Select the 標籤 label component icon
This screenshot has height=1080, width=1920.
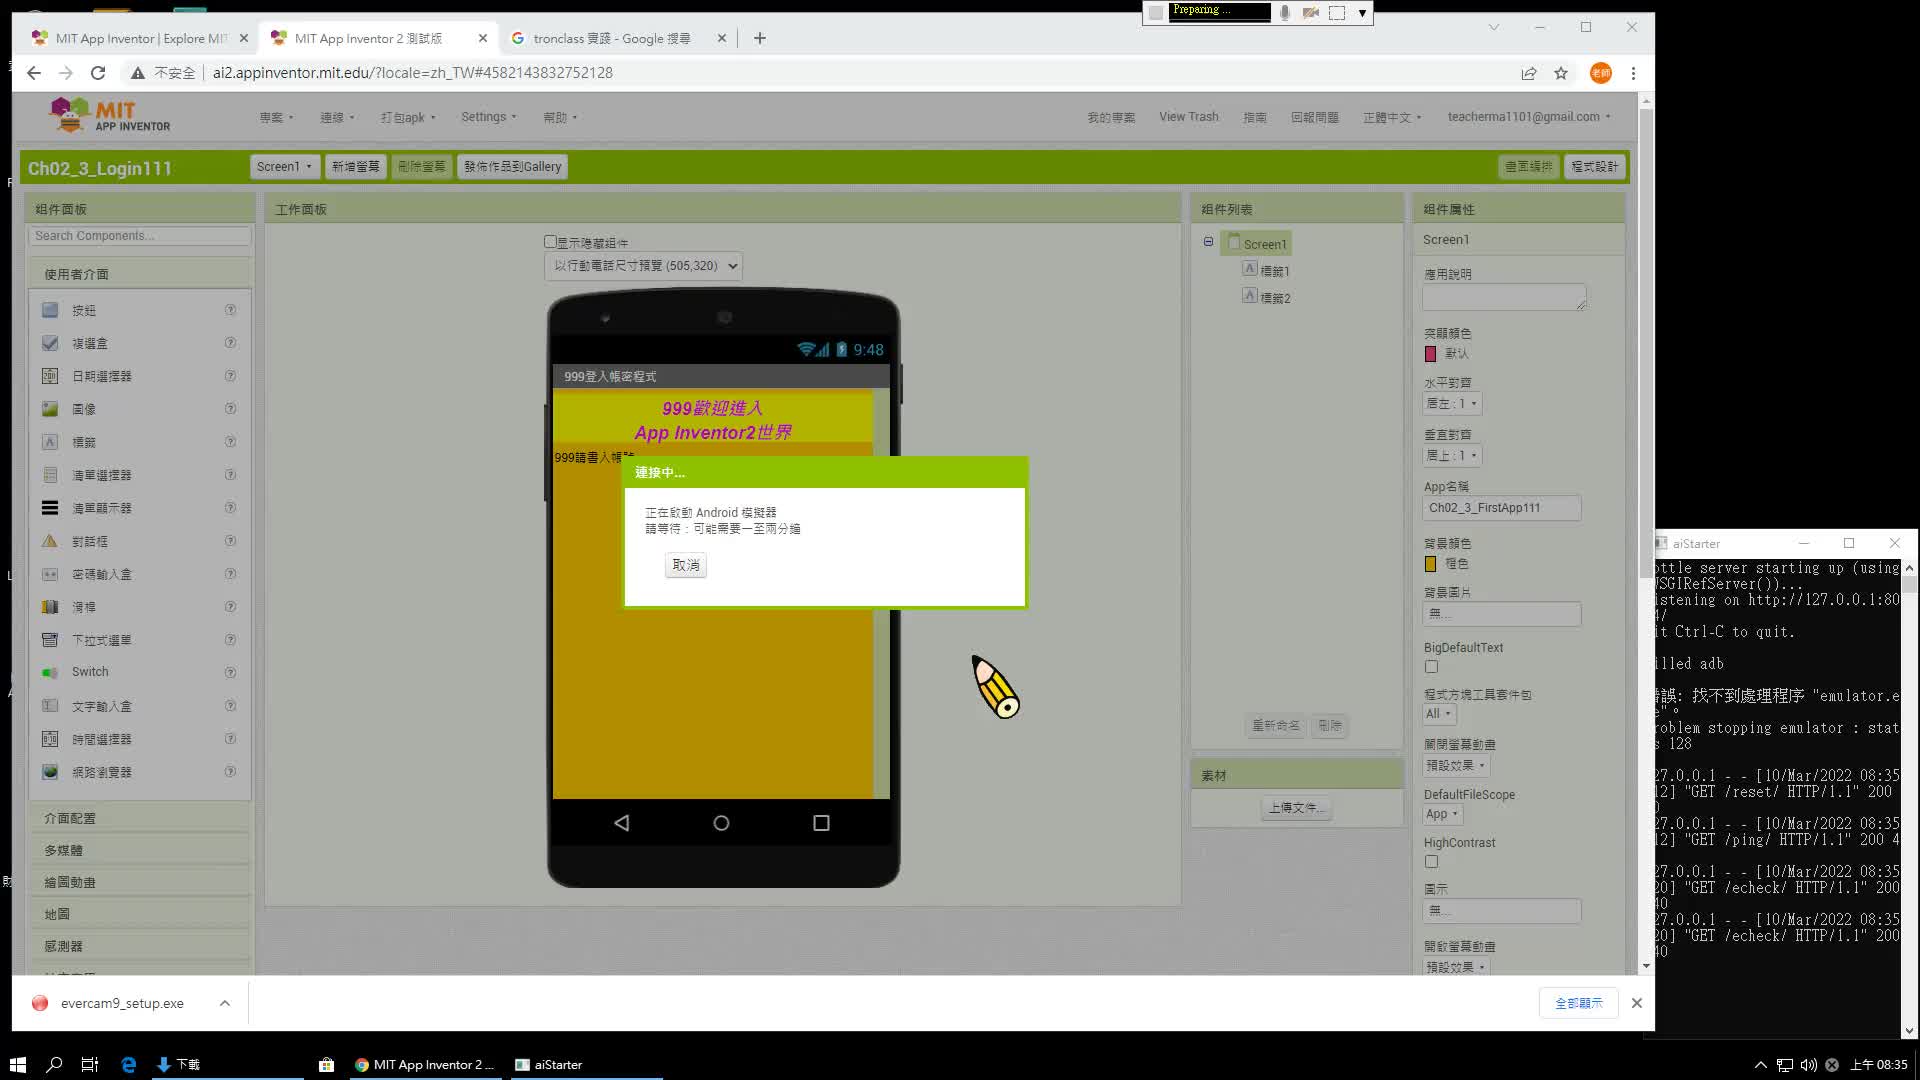coord(50,442)
